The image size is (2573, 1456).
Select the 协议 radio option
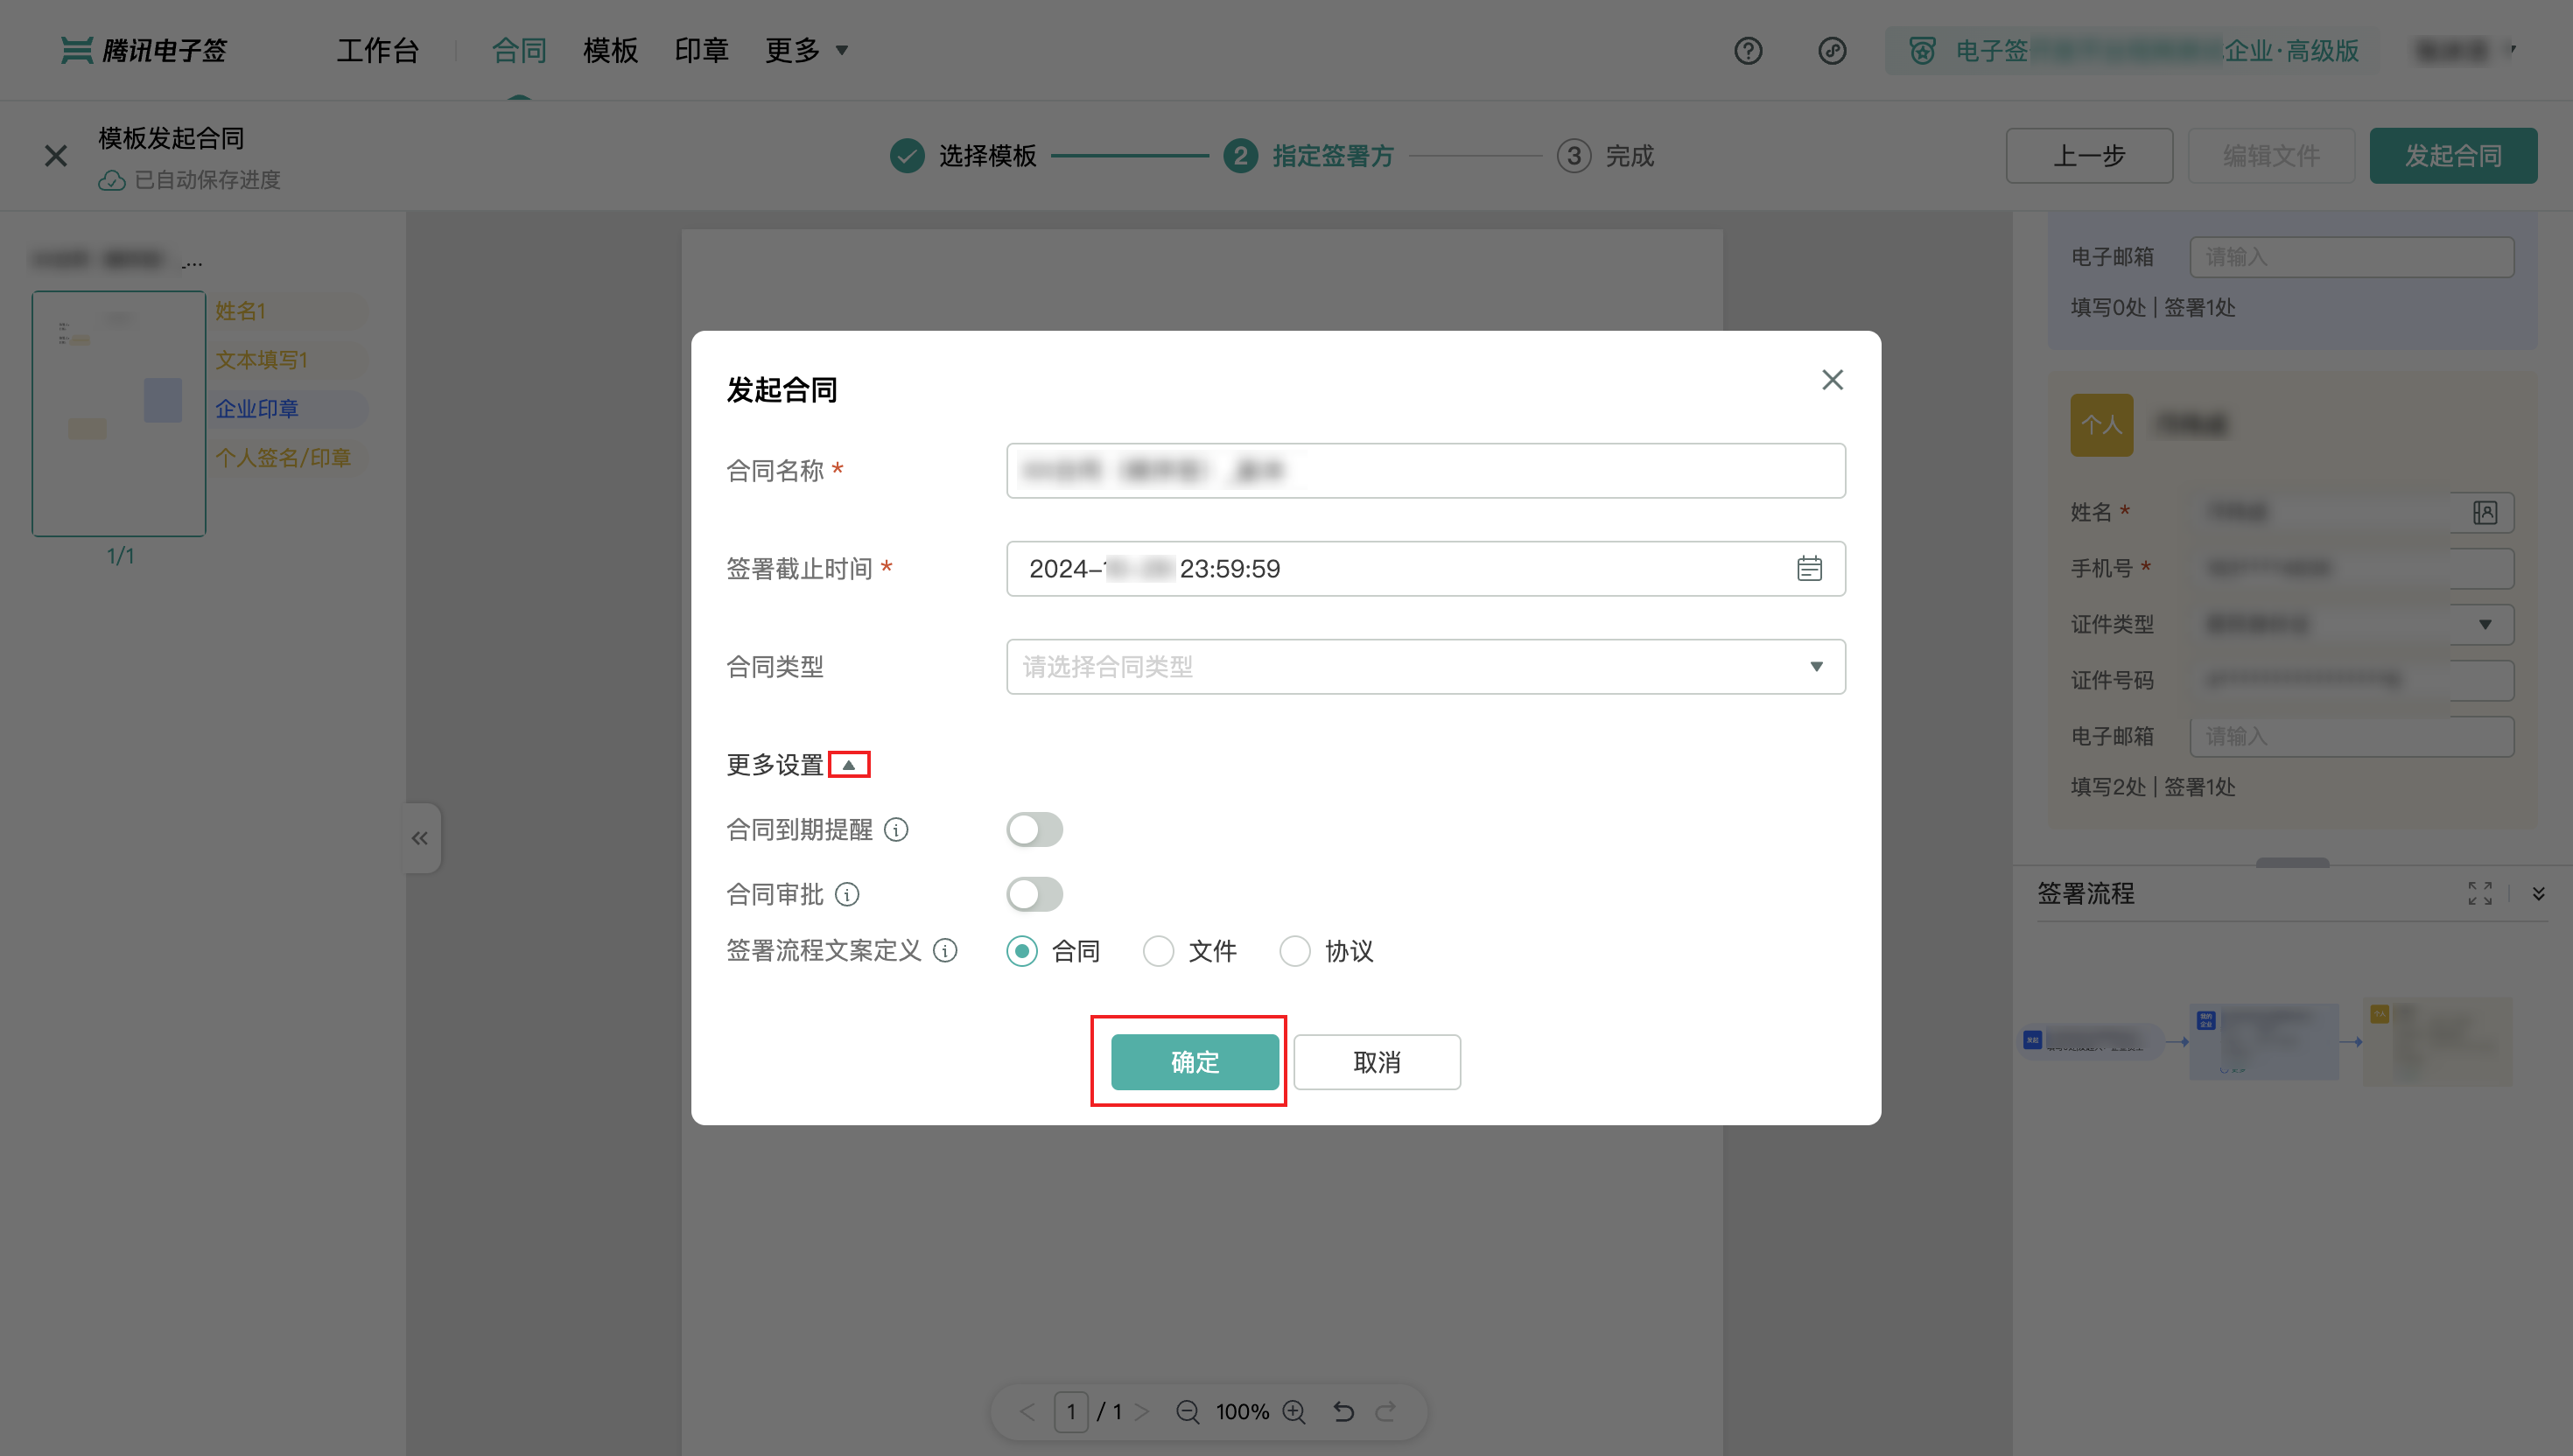pos(1295,951)
